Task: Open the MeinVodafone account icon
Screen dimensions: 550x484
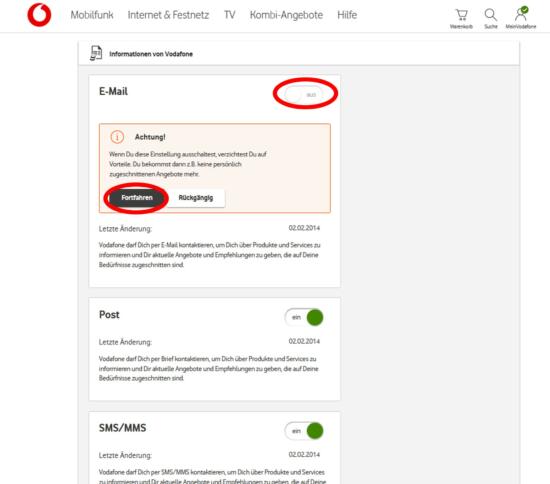Action: (x=521, y=14)
